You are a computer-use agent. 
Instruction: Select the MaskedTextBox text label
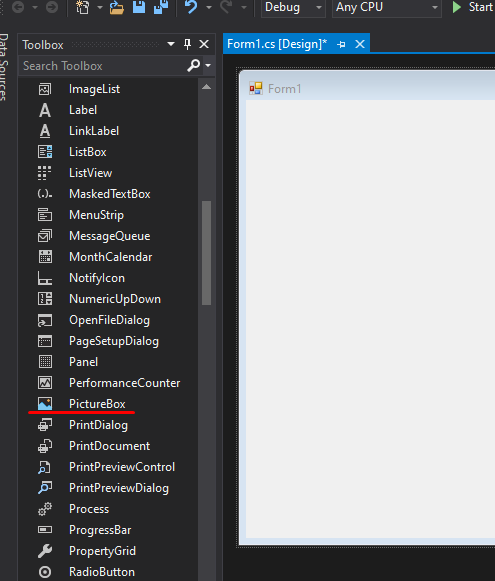(110, 194)
